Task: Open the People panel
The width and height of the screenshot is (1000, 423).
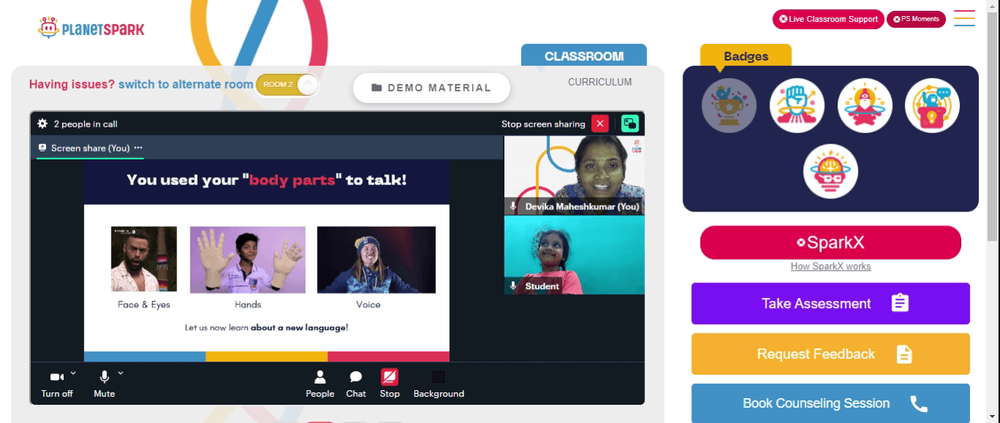Action: [x=320, y=384]
